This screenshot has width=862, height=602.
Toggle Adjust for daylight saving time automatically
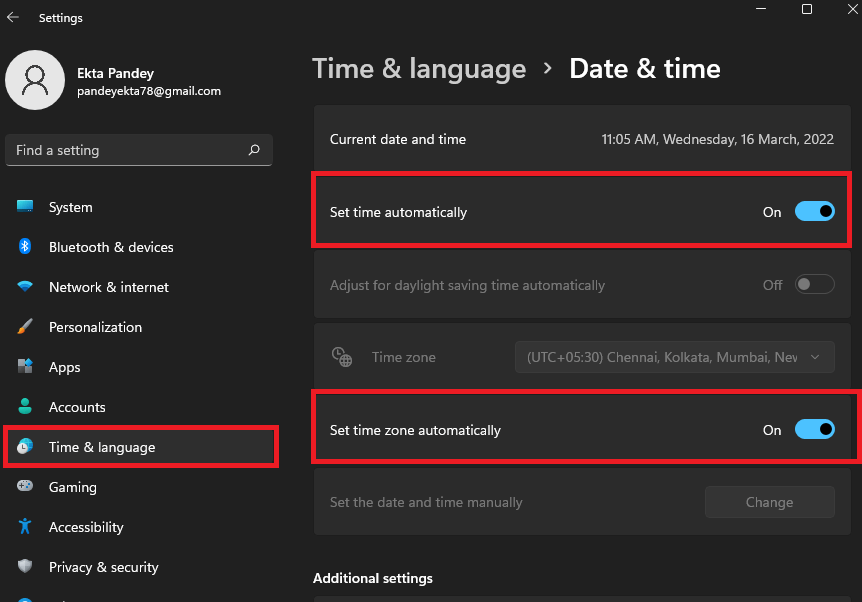pyautogui.click(x=814, y=285)
